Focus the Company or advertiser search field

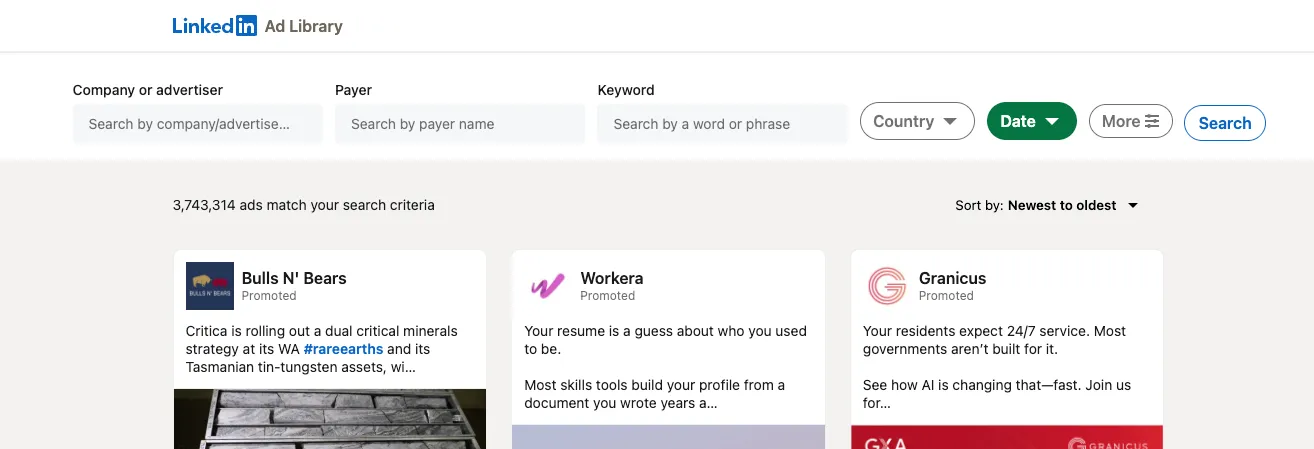coord(198,124)
